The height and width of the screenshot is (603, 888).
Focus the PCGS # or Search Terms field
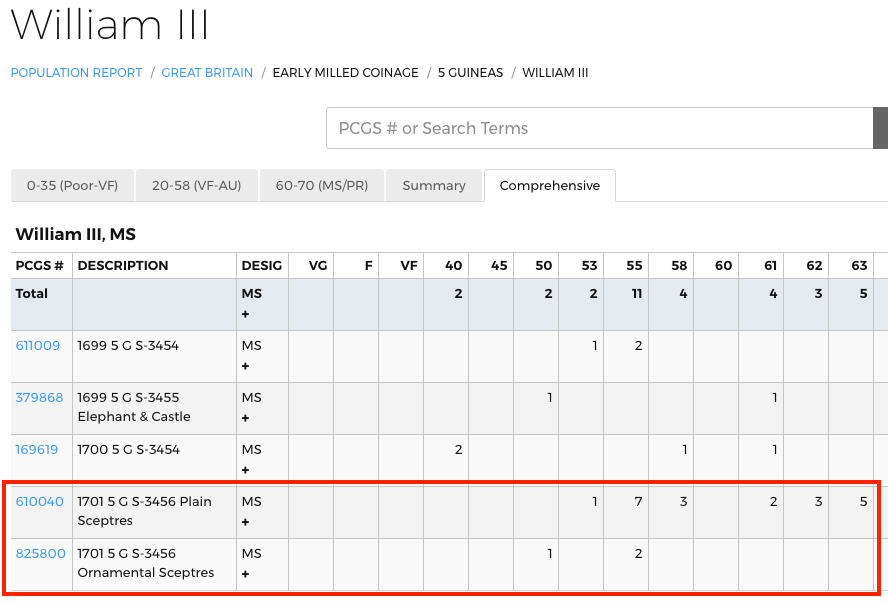(598, 128)
